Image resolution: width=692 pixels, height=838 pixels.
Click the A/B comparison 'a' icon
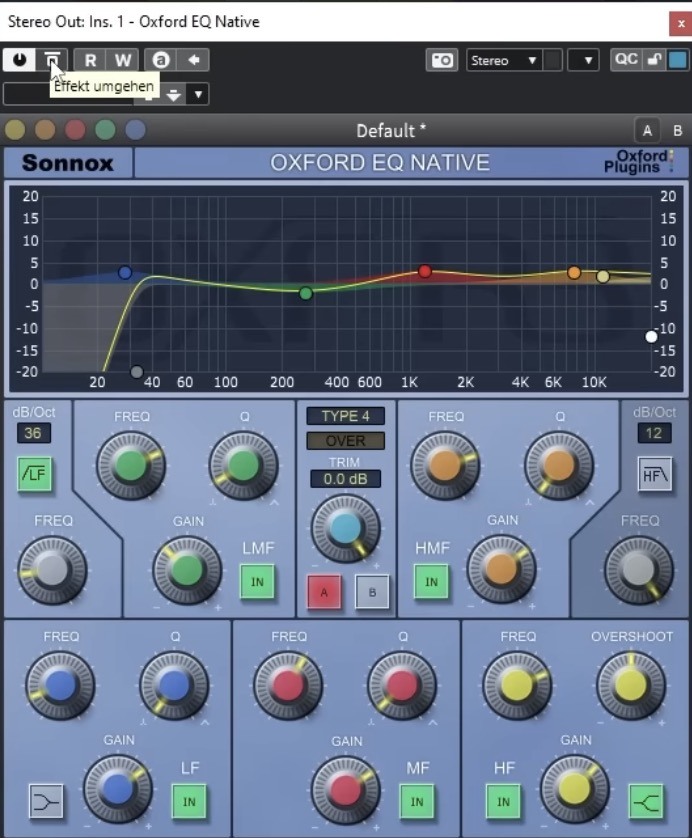[x=161, y=60]
